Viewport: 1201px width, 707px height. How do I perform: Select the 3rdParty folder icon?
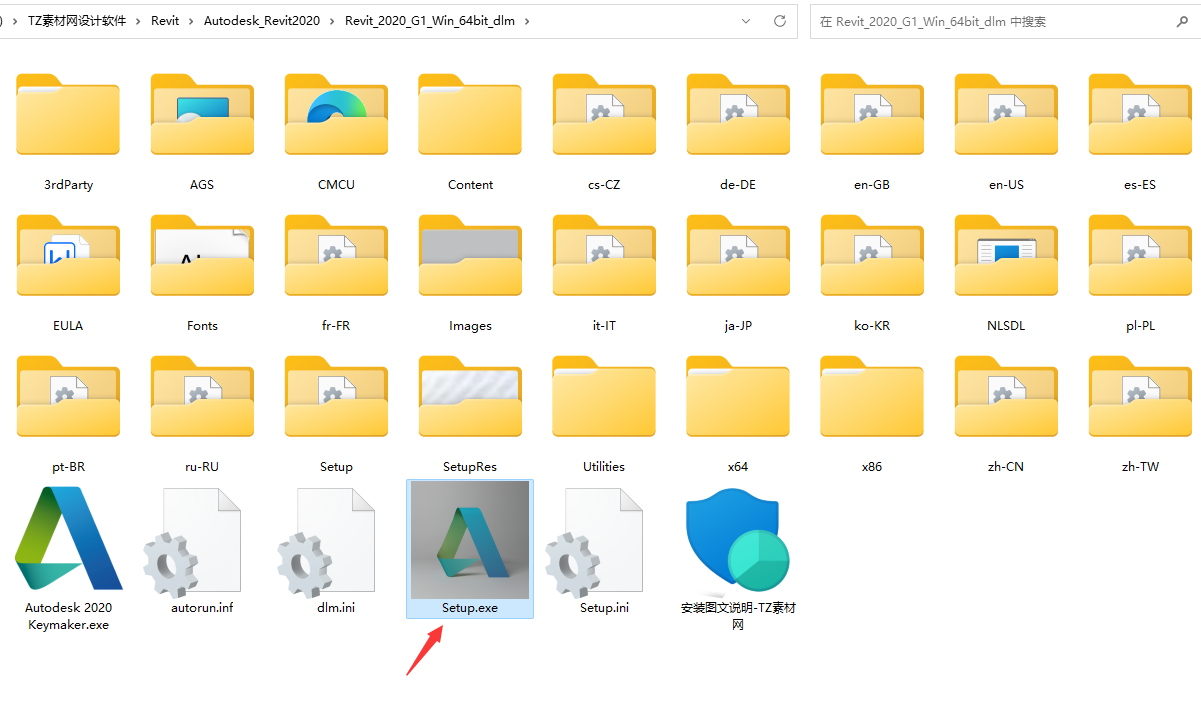pos(68,115)
